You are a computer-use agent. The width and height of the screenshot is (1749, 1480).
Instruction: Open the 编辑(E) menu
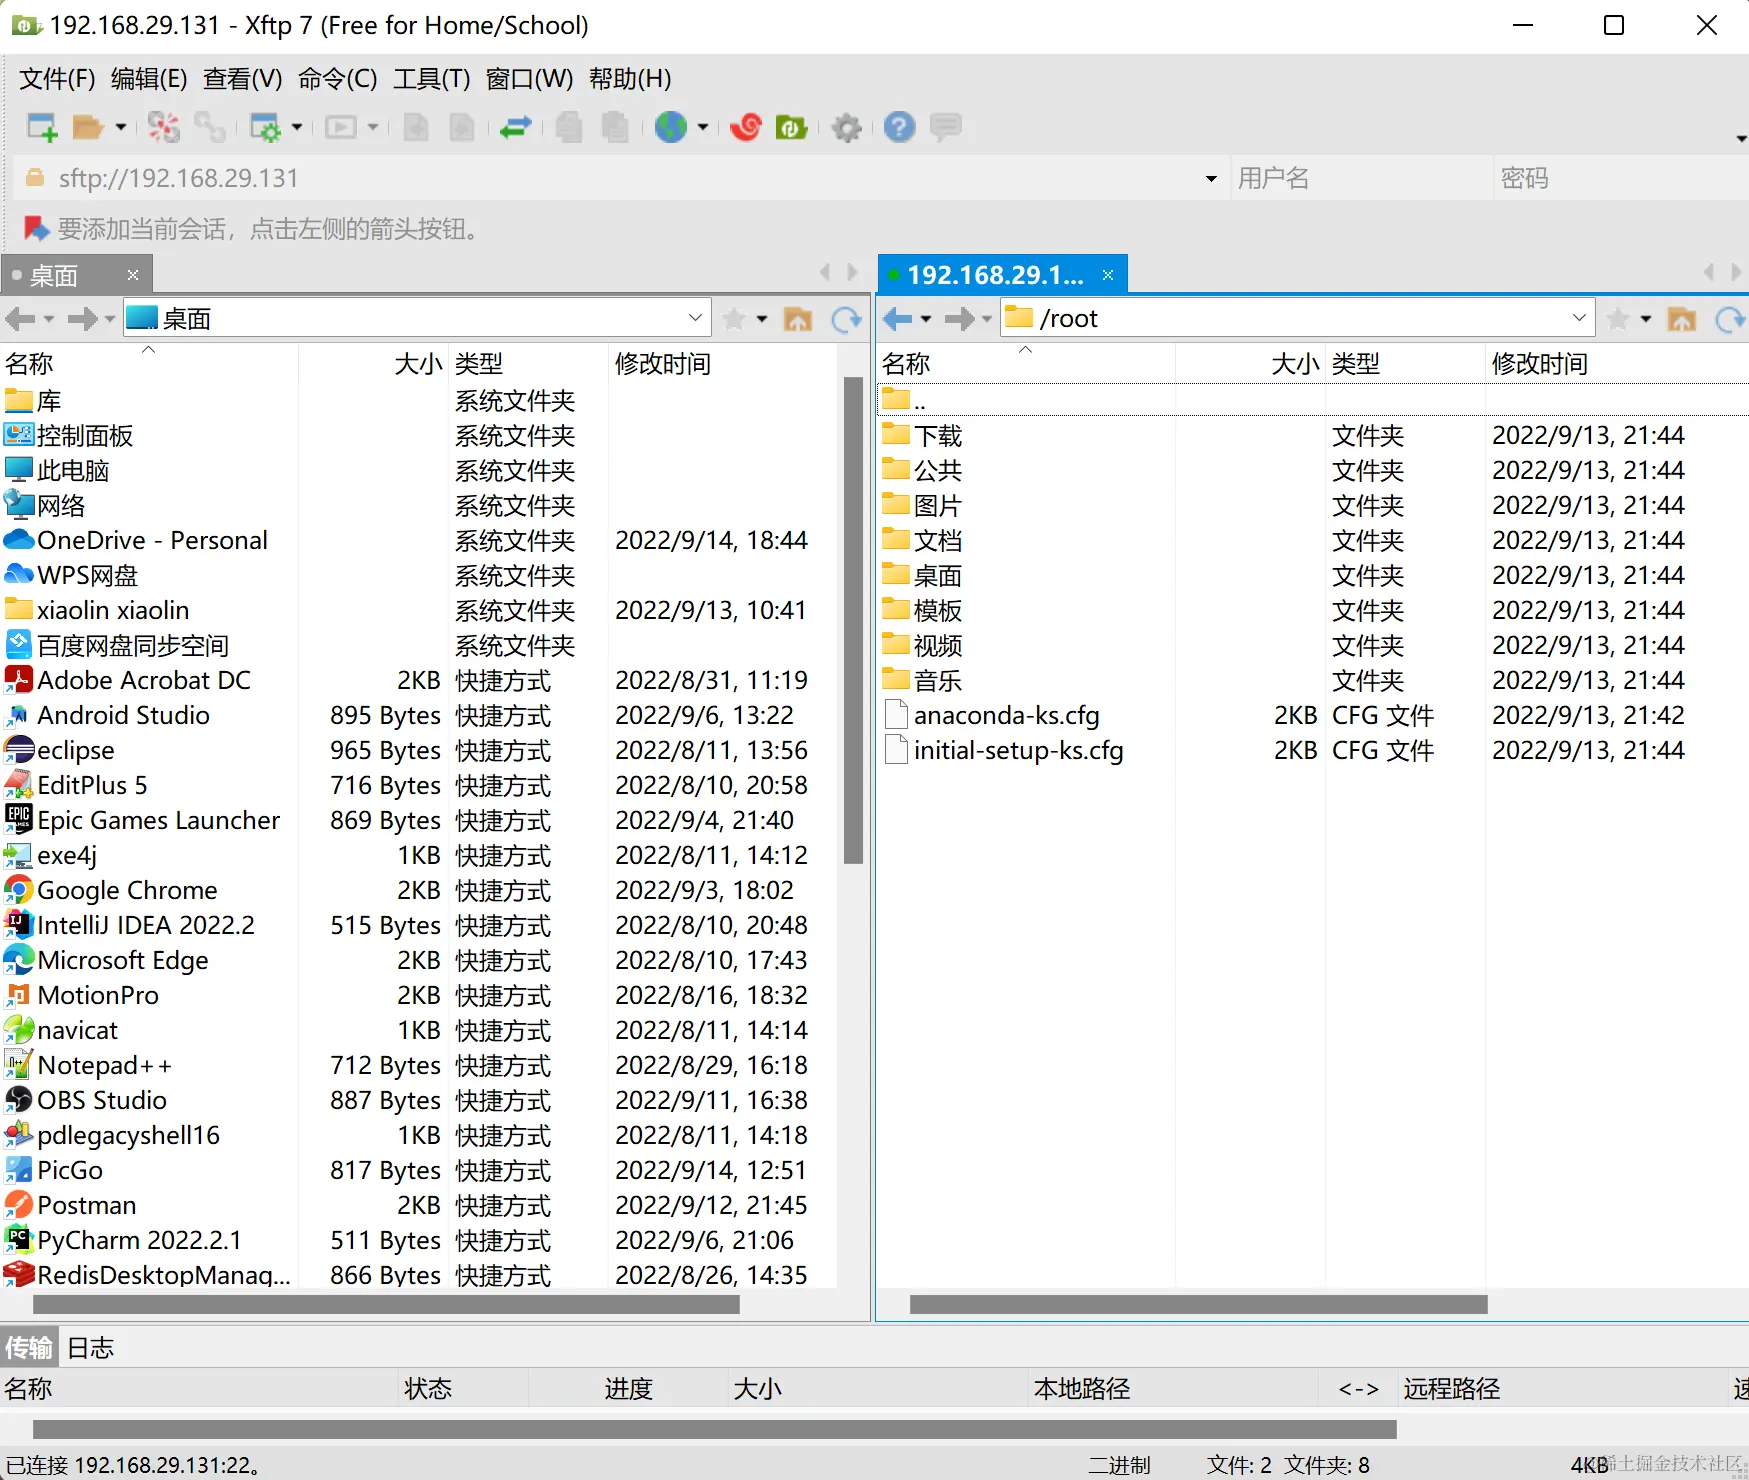[x=149, y=79]
